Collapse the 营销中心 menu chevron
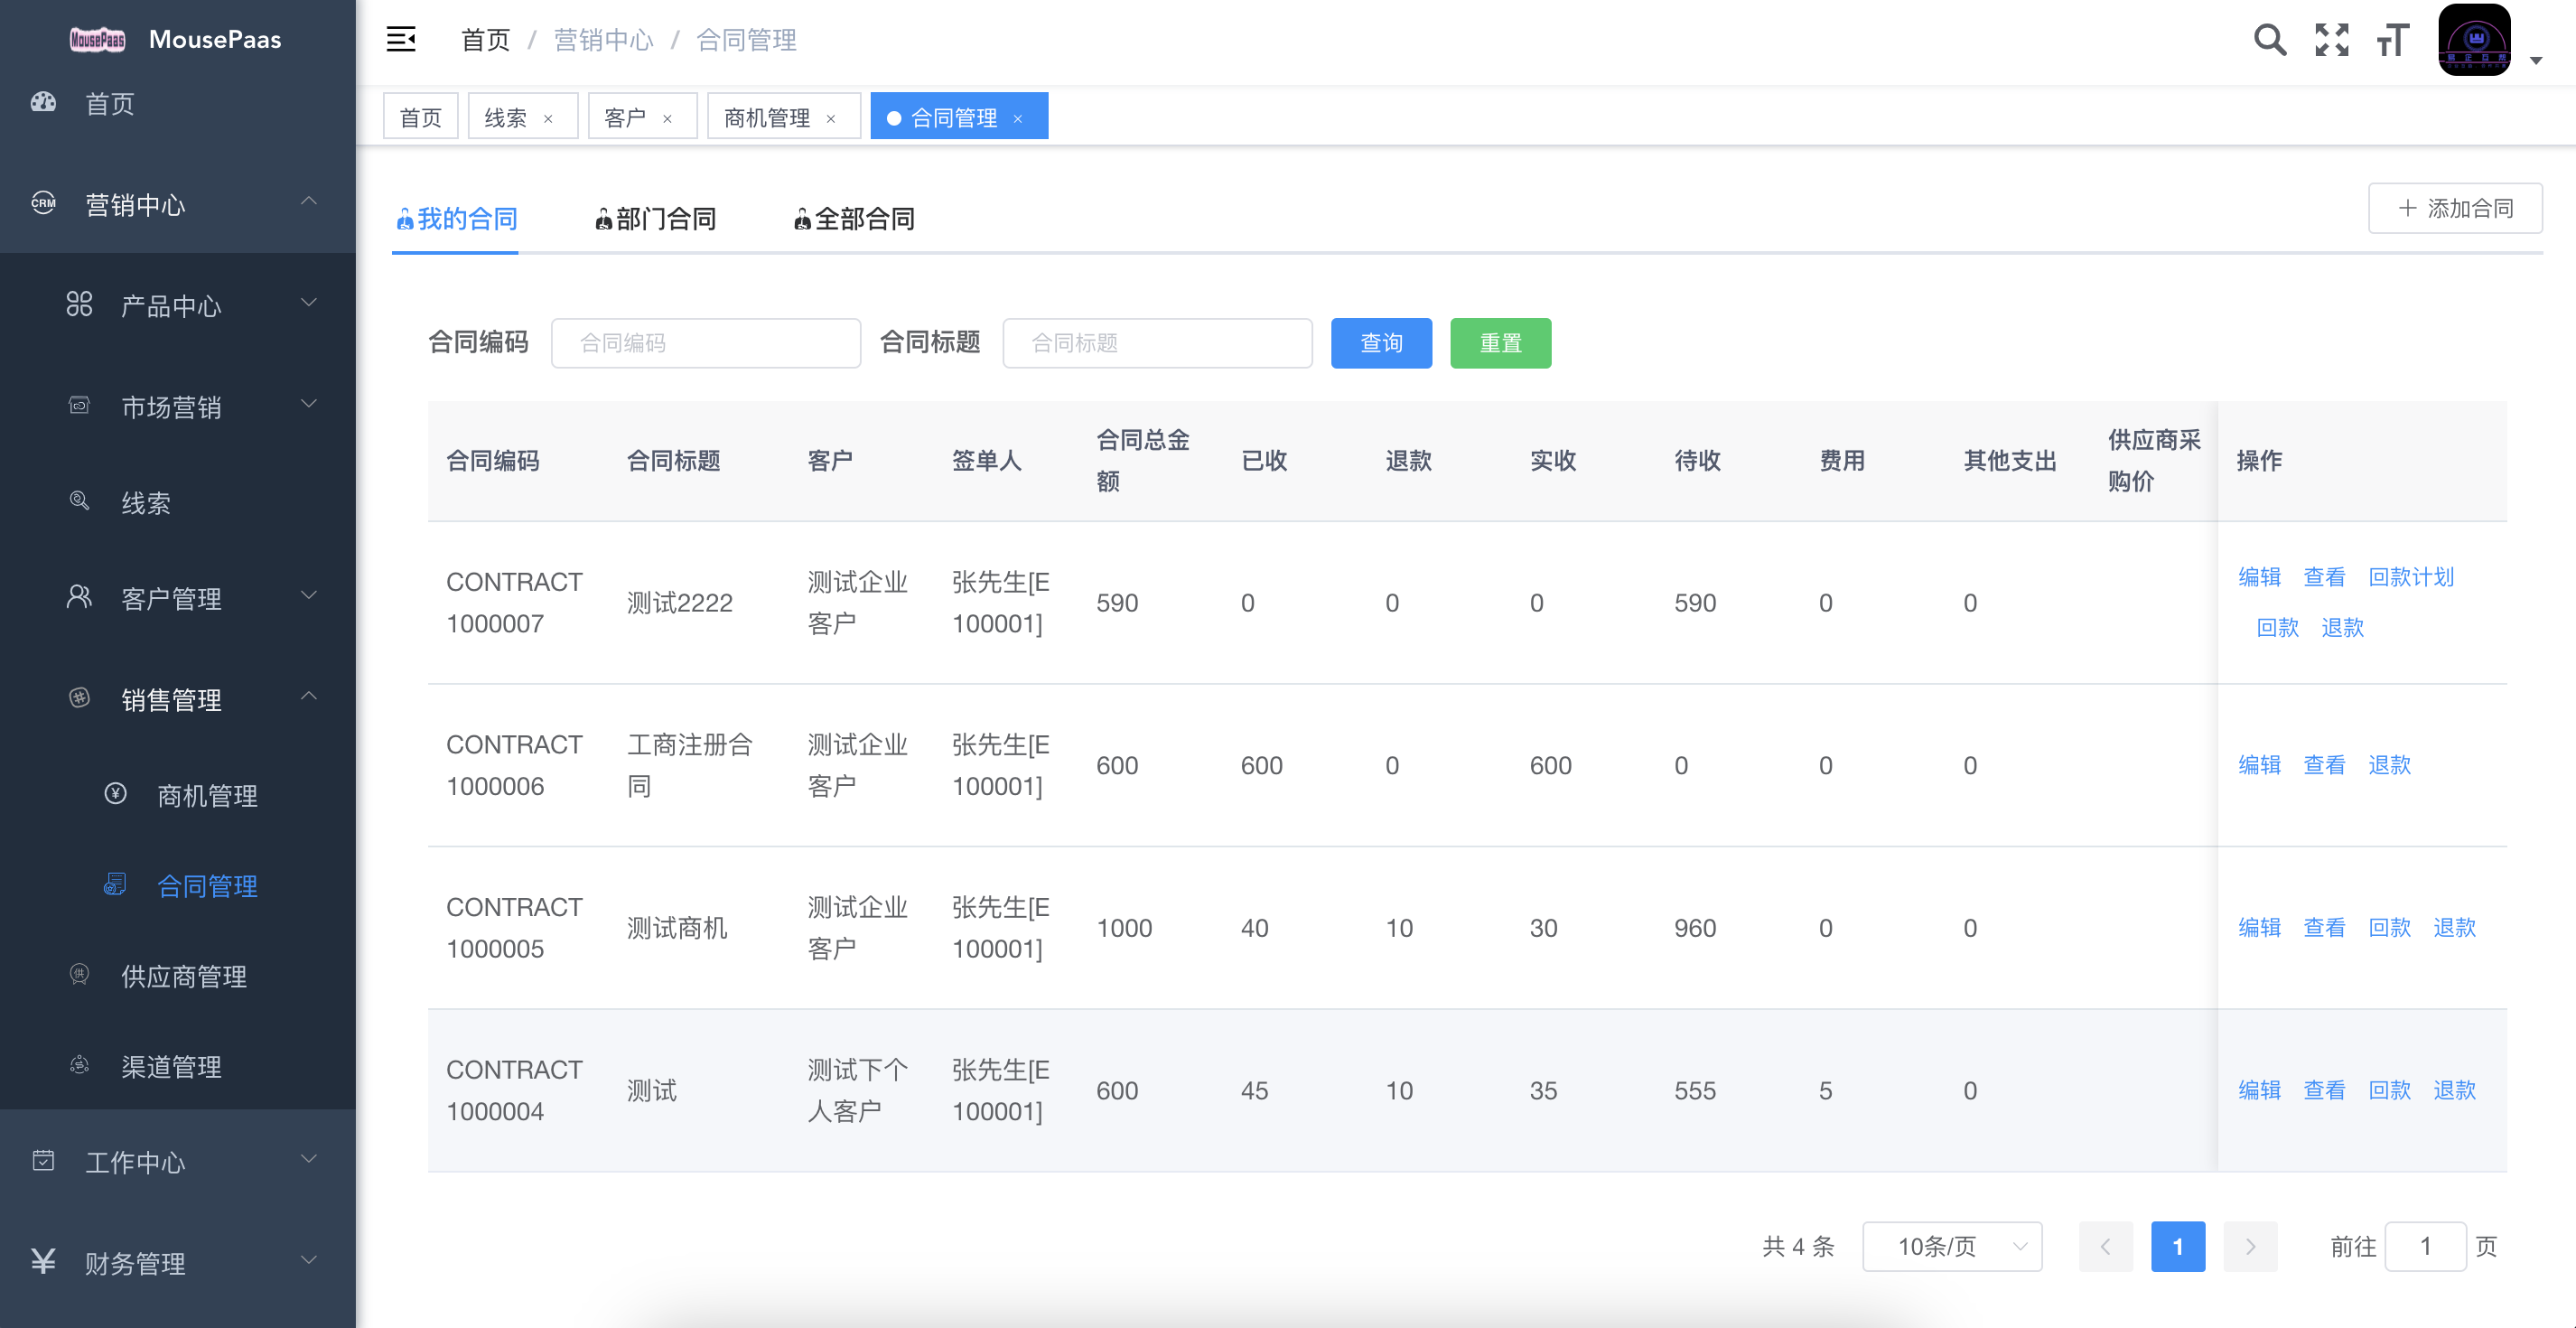 [309, 200]
